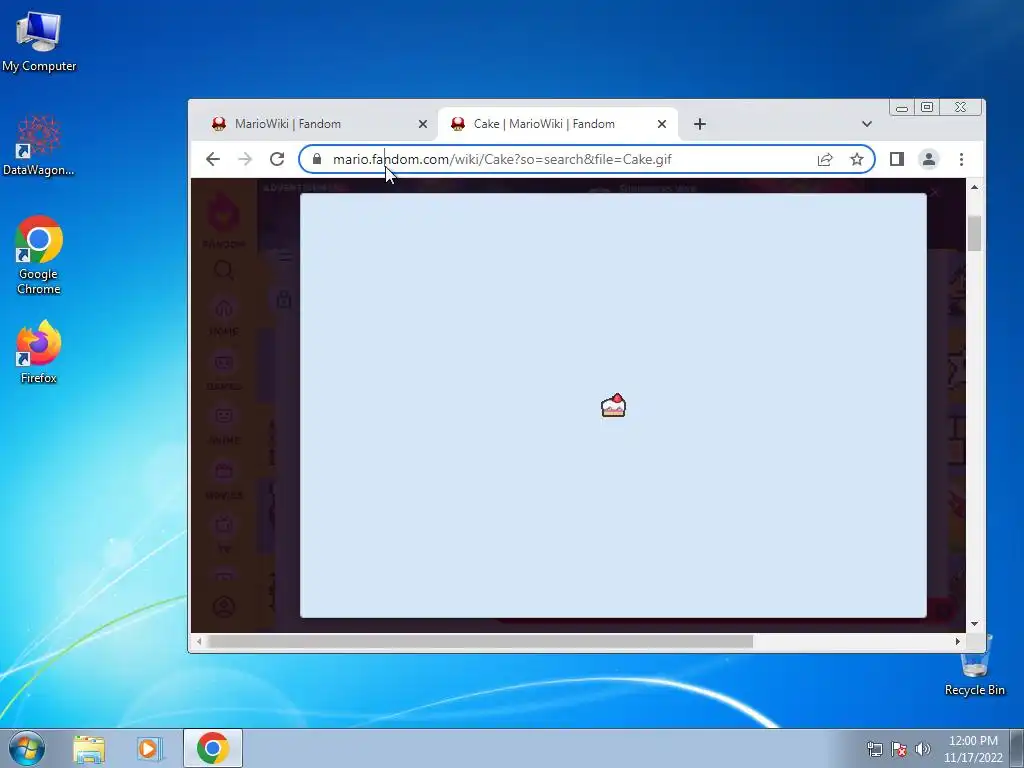
Task: Select the Recycle Bin icon
Action: pyautogui.click(x=974, y=665)
